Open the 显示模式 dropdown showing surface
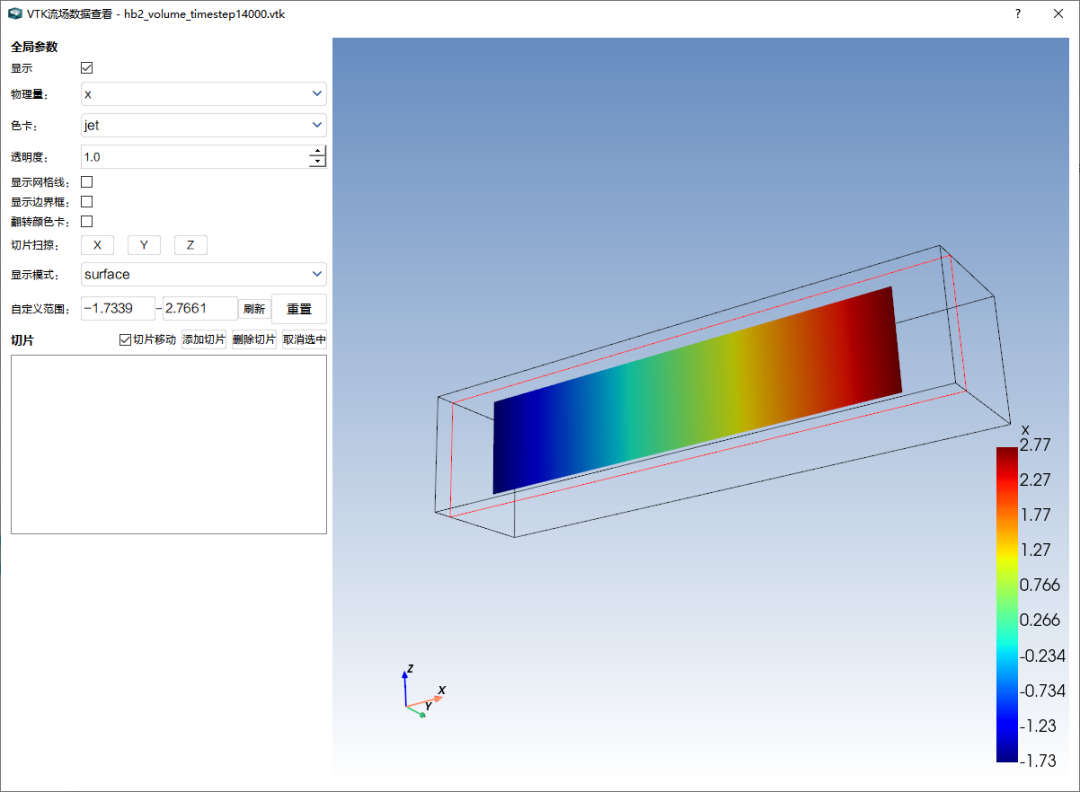 tap(204, 274)
